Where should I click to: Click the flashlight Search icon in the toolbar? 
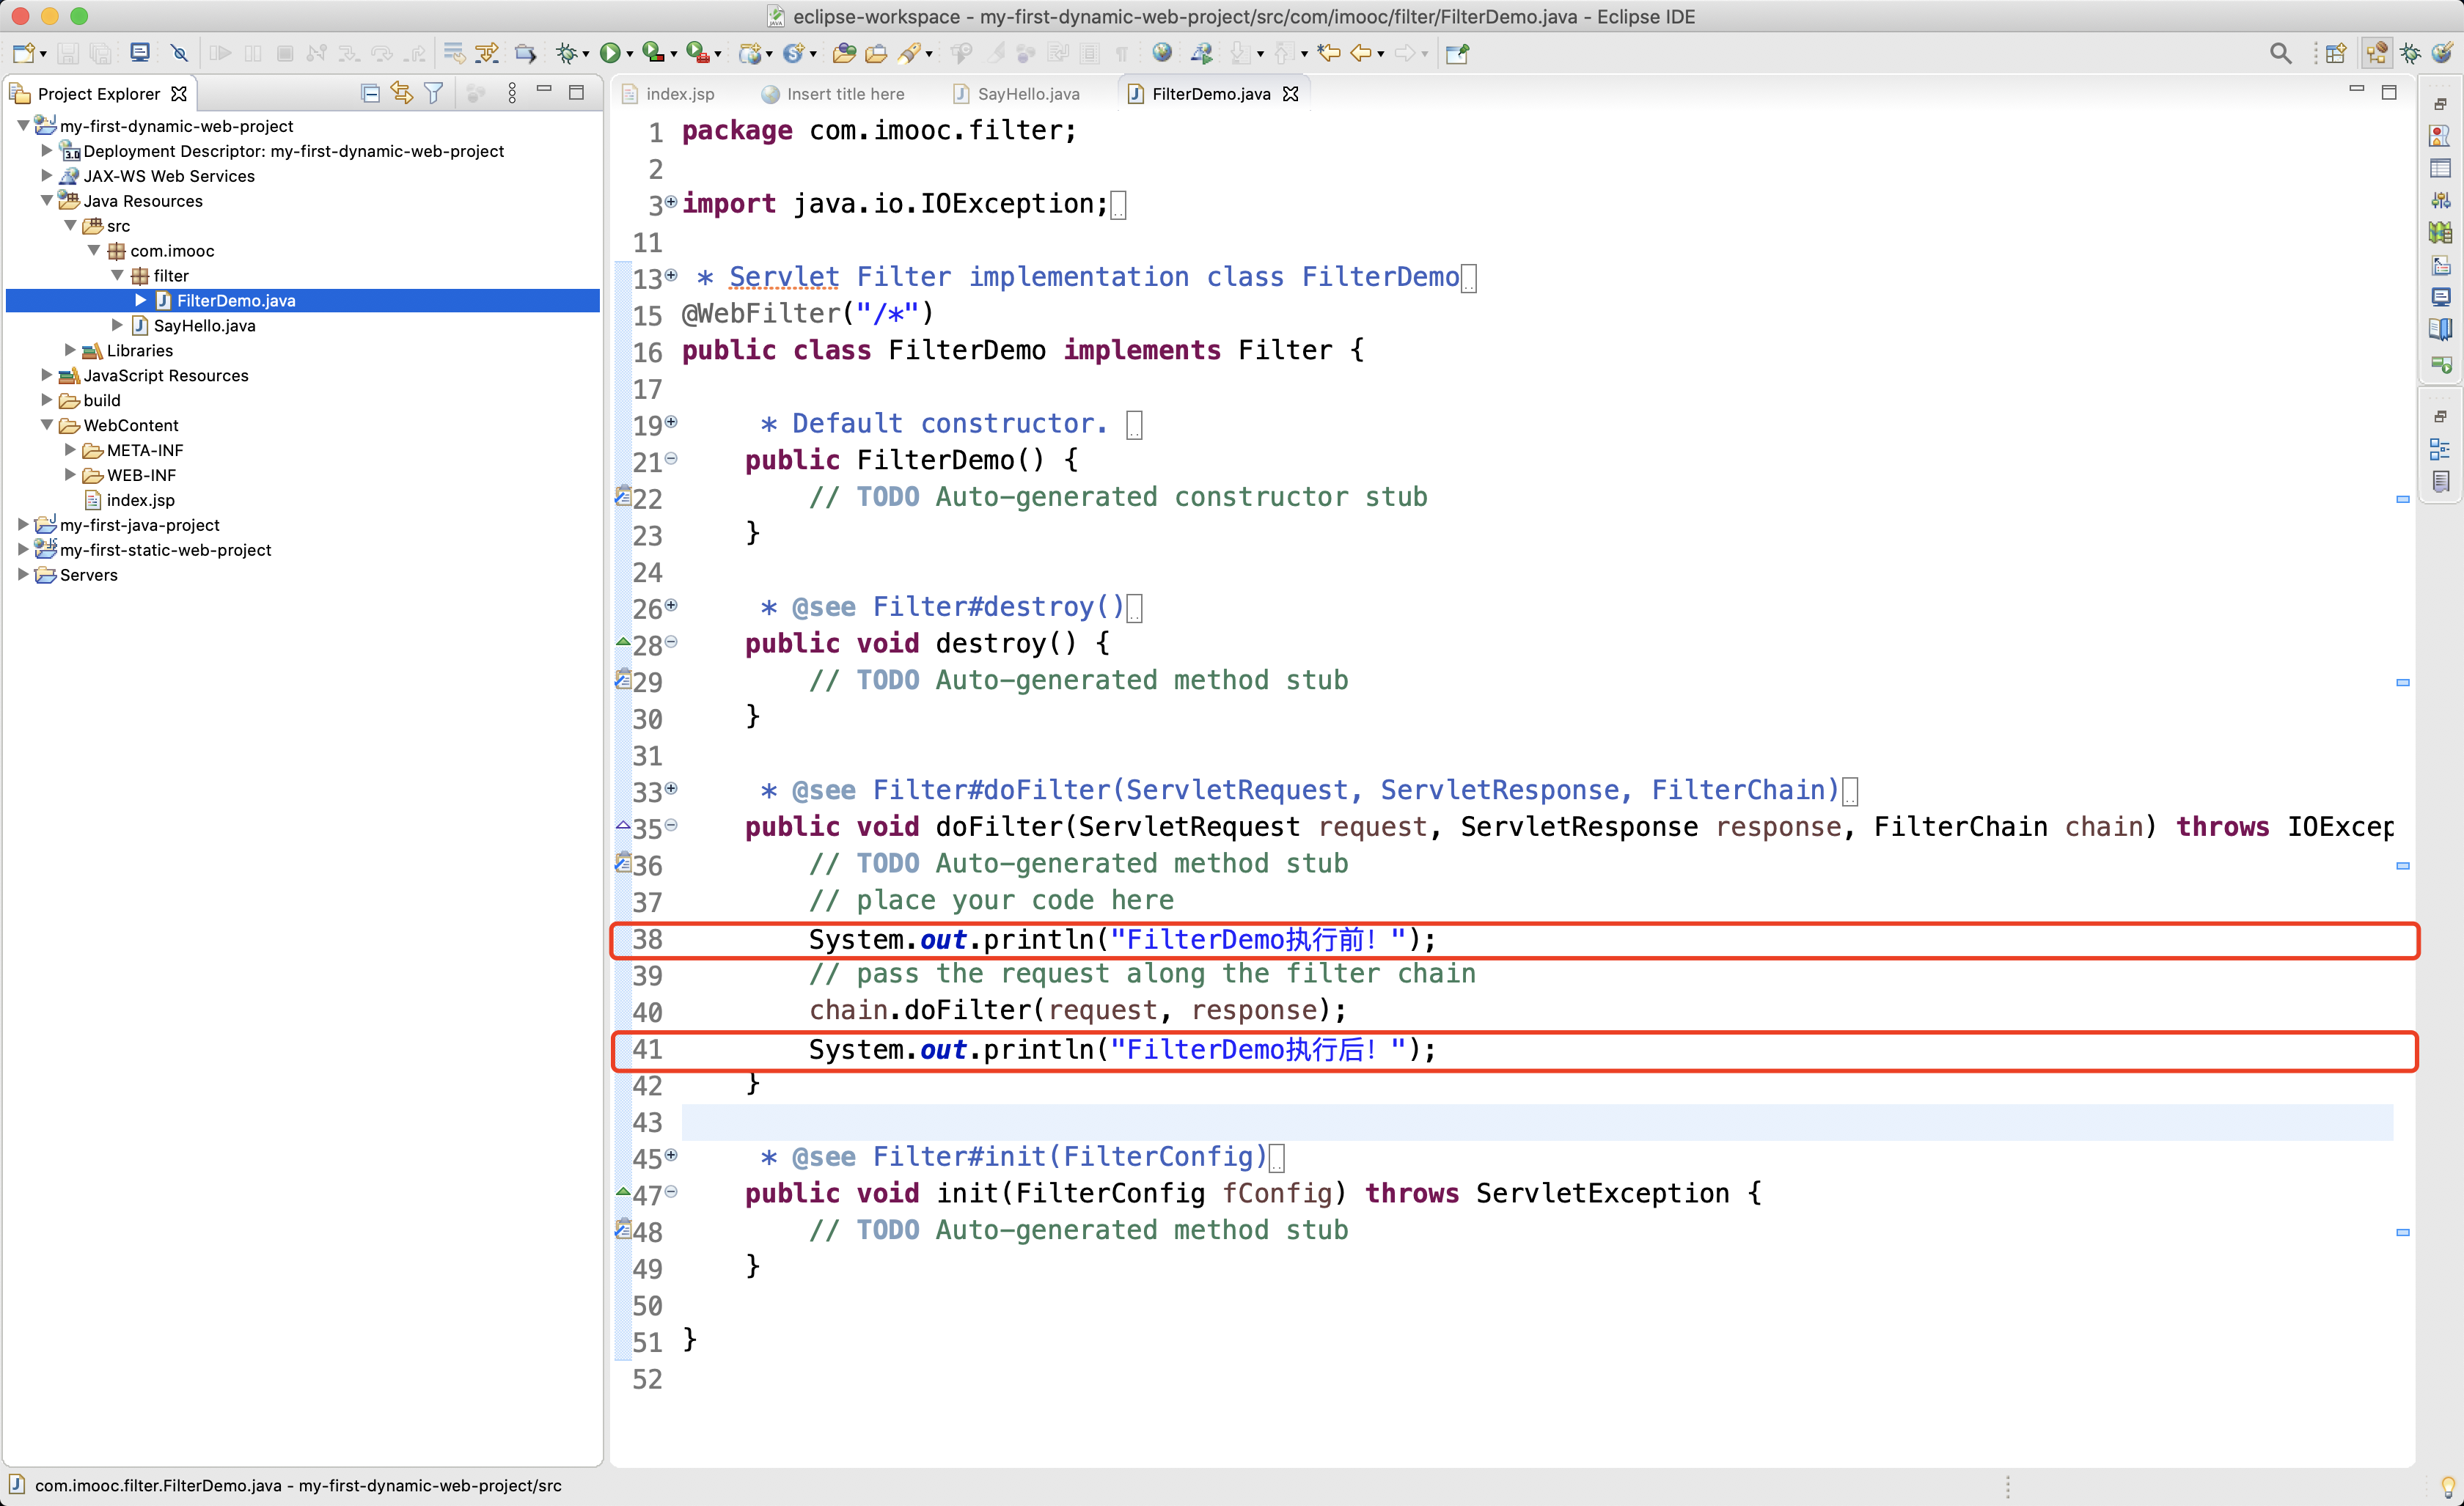click(x=909, y=53)
